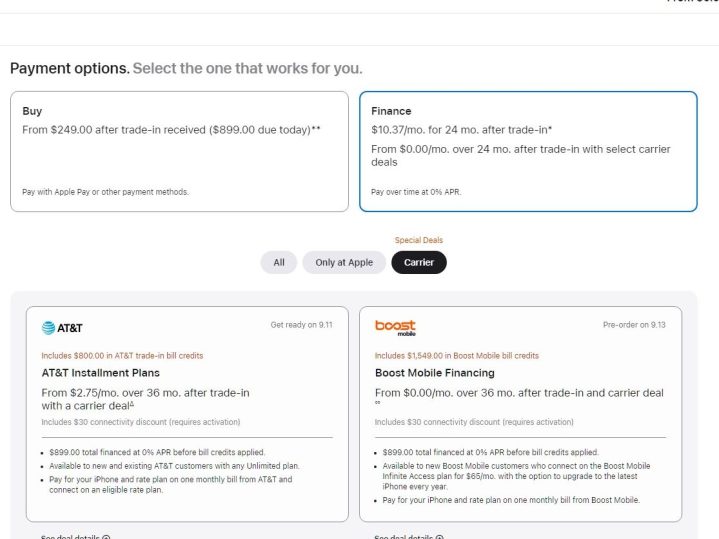Expand AT&T See deal details plus icon
The image size is (719, 539).
(x=106, y=537)
